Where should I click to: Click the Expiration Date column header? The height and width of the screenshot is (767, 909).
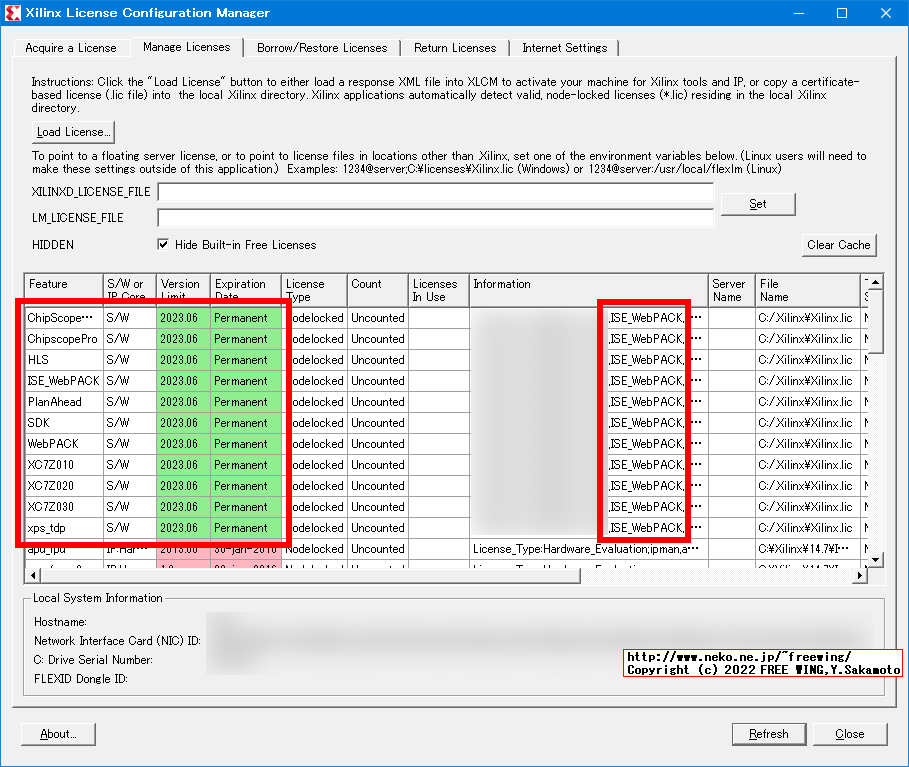(x=245, y=290)
